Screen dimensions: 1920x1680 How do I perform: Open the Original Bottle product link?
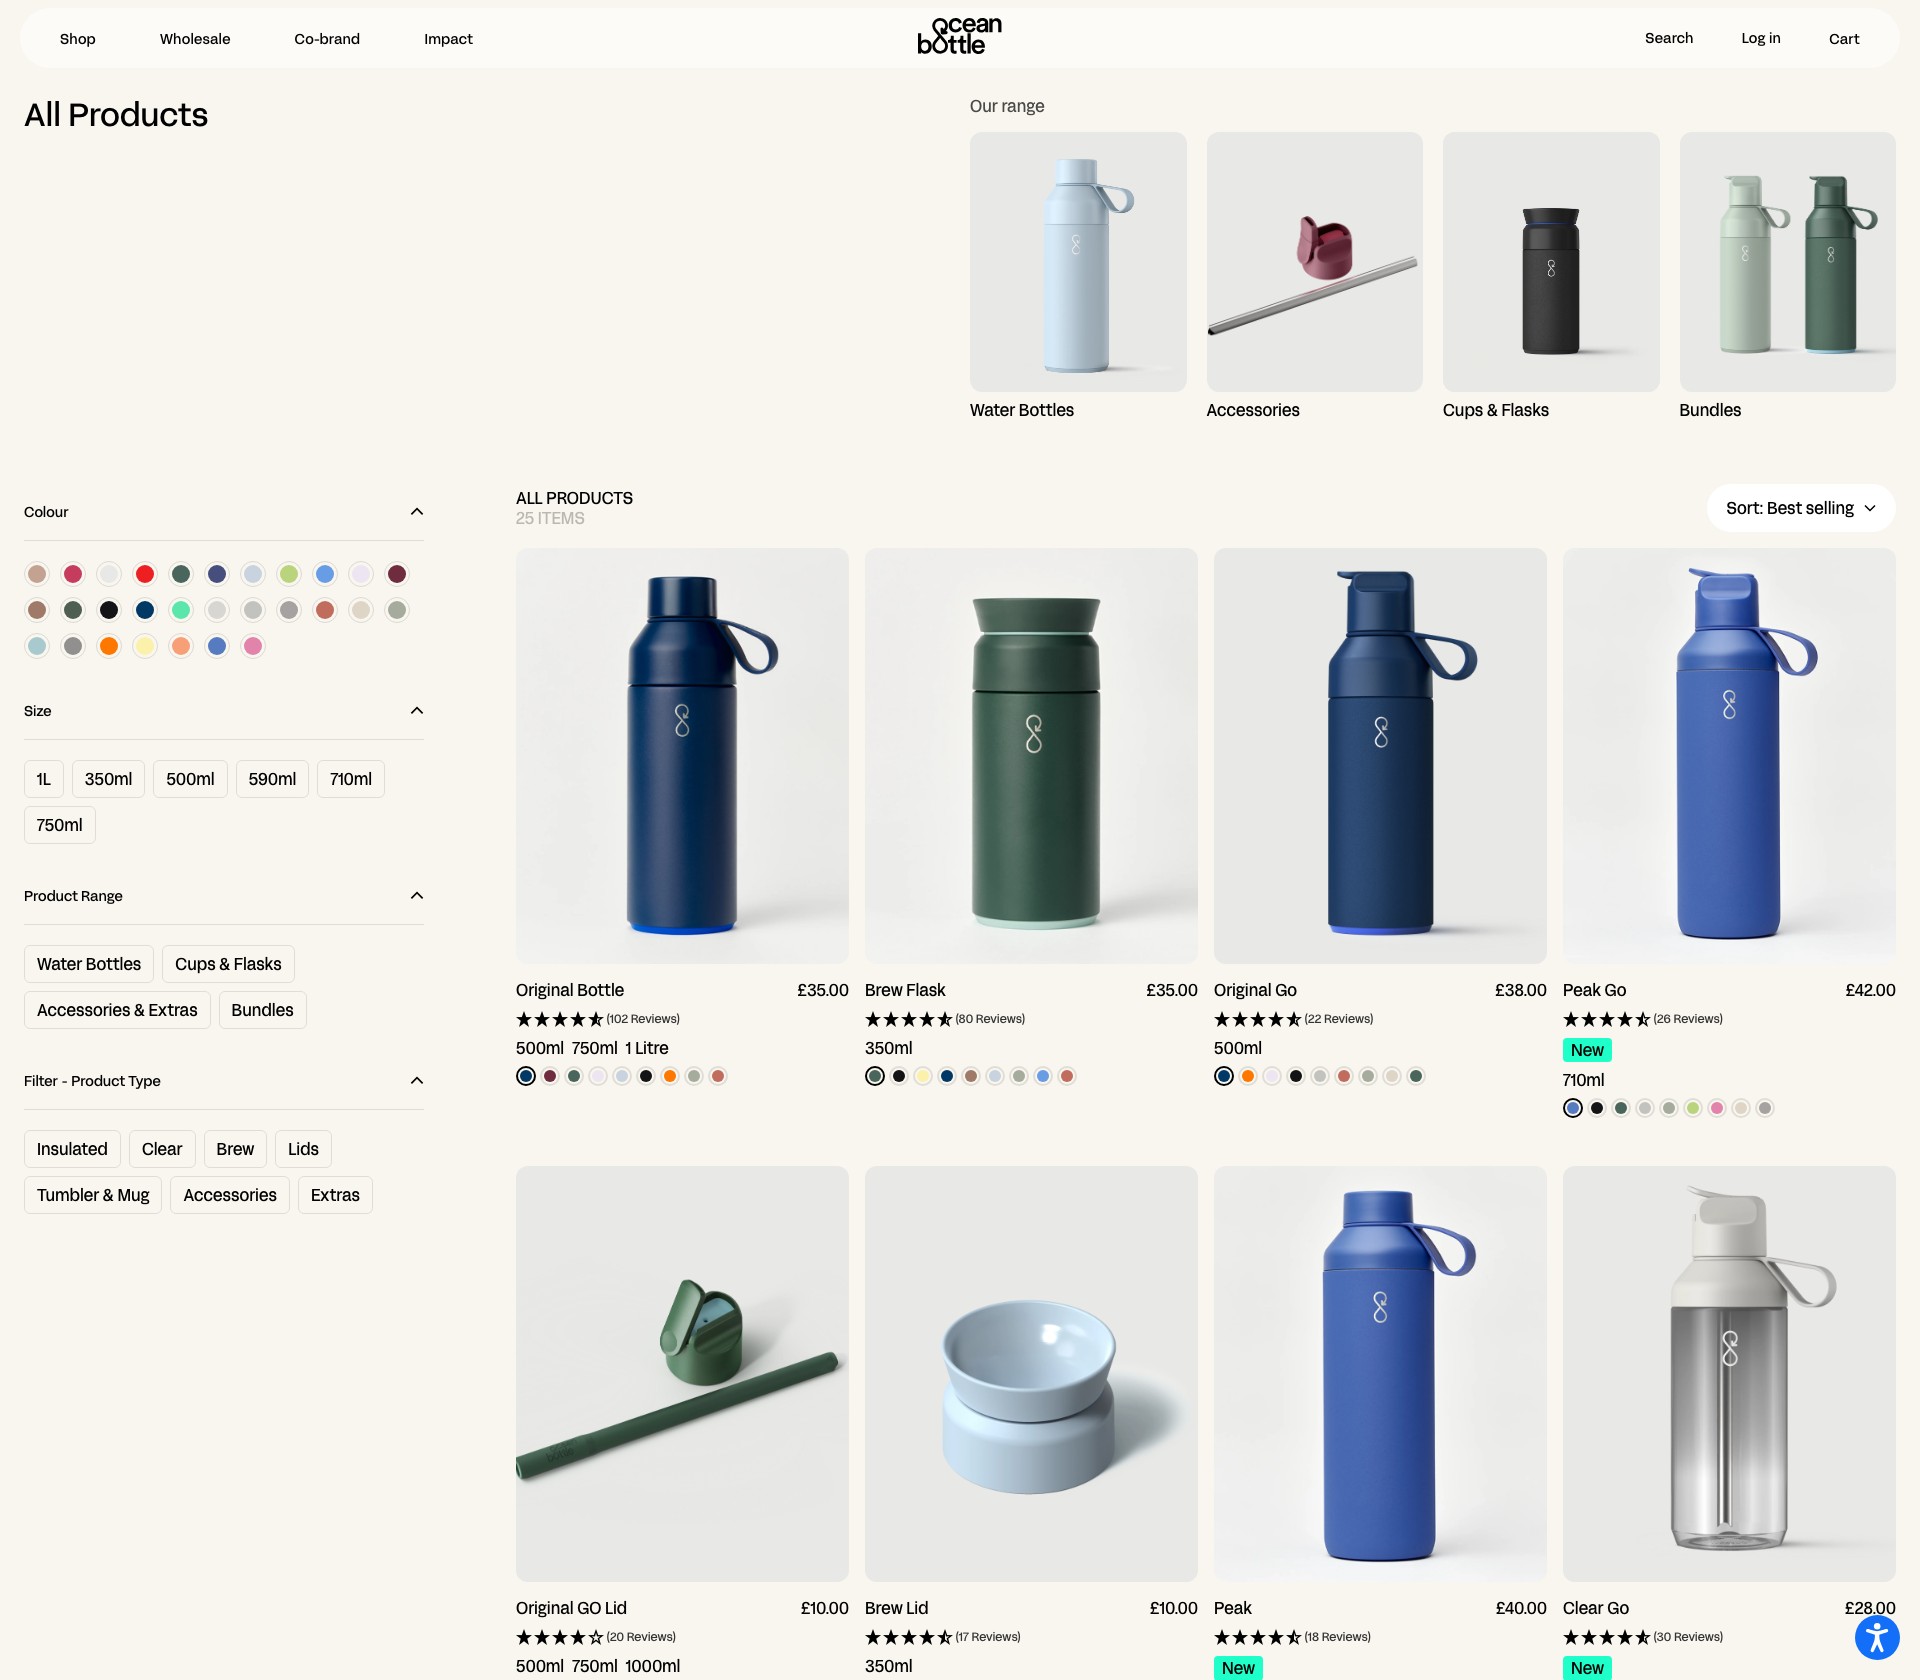[570, 990]
